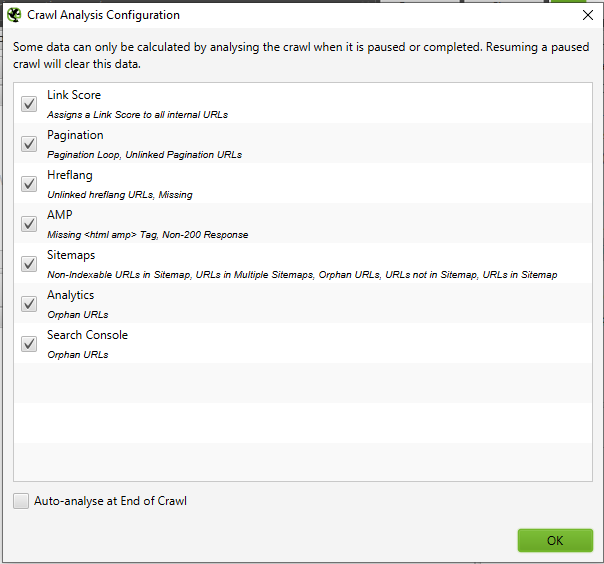Disable the Hreflang analysis checkbox
604x564 pixels.
pos(29,183)
